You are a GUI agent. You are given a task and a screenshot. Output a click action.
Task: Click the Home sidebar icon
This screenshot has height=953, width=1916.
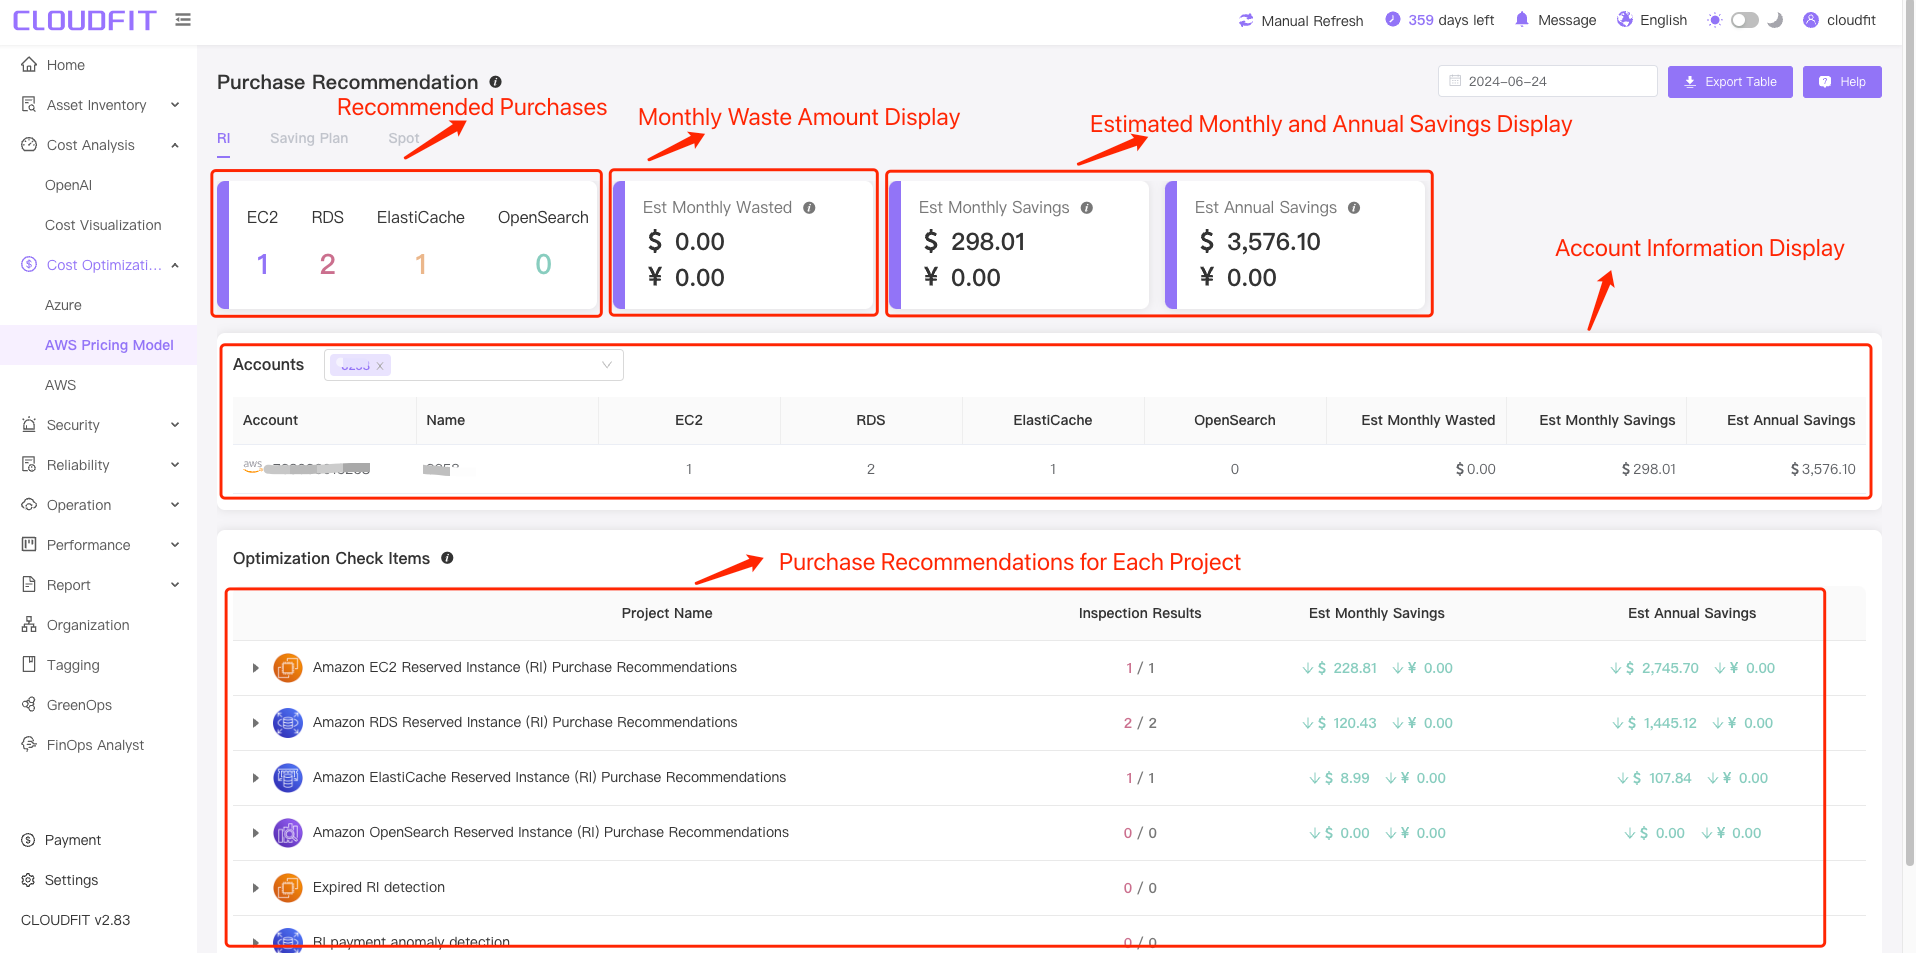[x=29, y=64]
